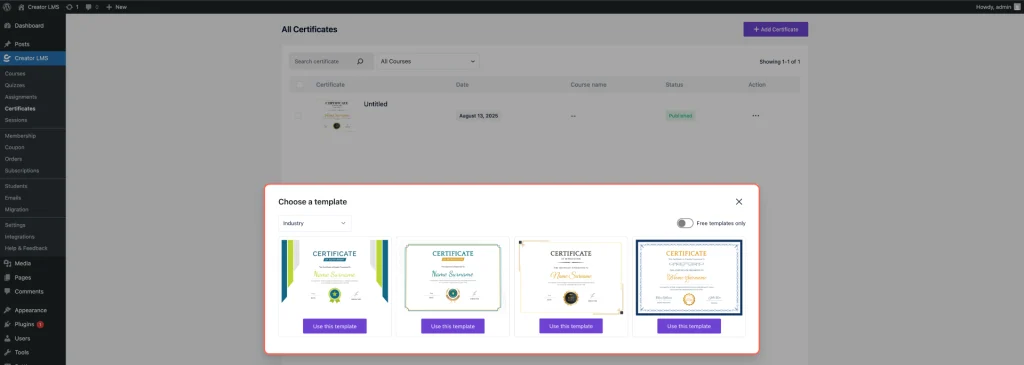
Task: Tick the select-all checkbox in table header
Action: click(300, 84)
